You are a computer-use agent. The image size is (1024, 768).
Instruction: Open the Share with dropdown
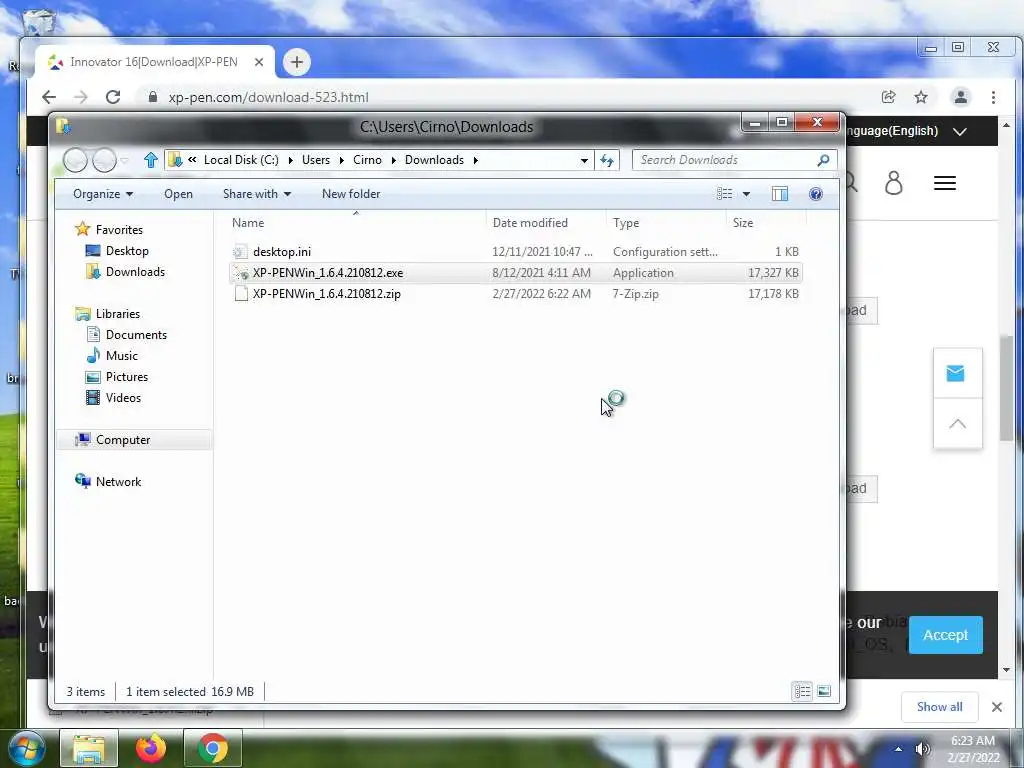pos(257,194)
